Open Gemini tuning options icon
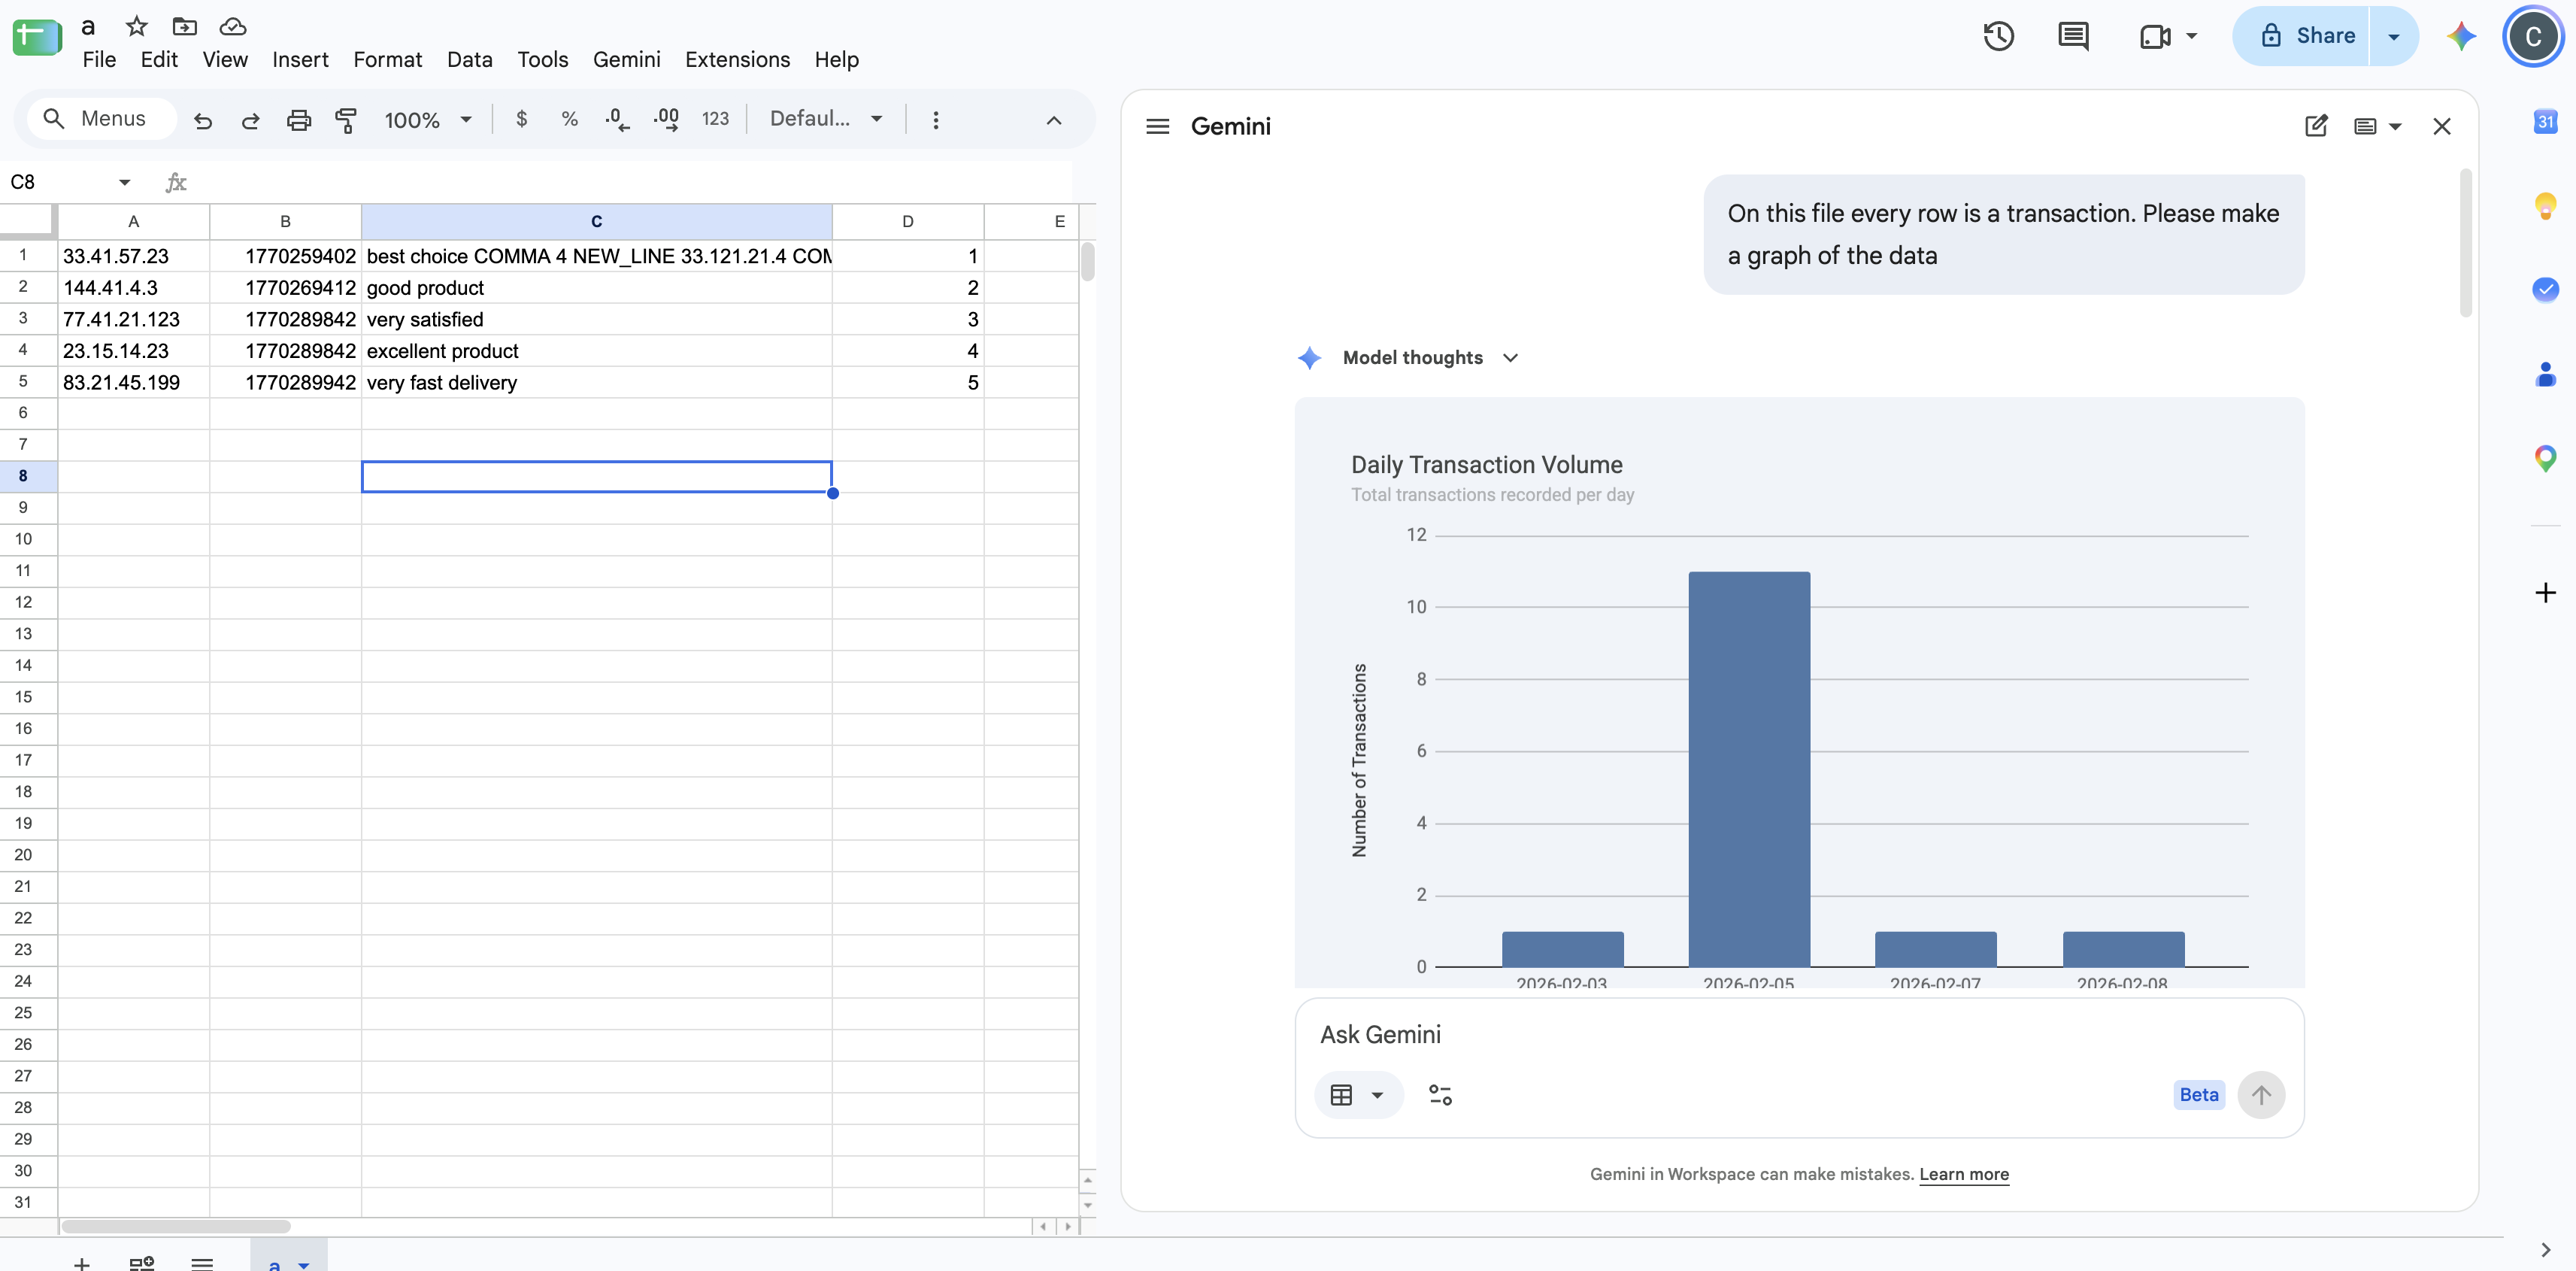Image resolution: width=2576 pixels, height=1271 pixels. point(1440,1095)
